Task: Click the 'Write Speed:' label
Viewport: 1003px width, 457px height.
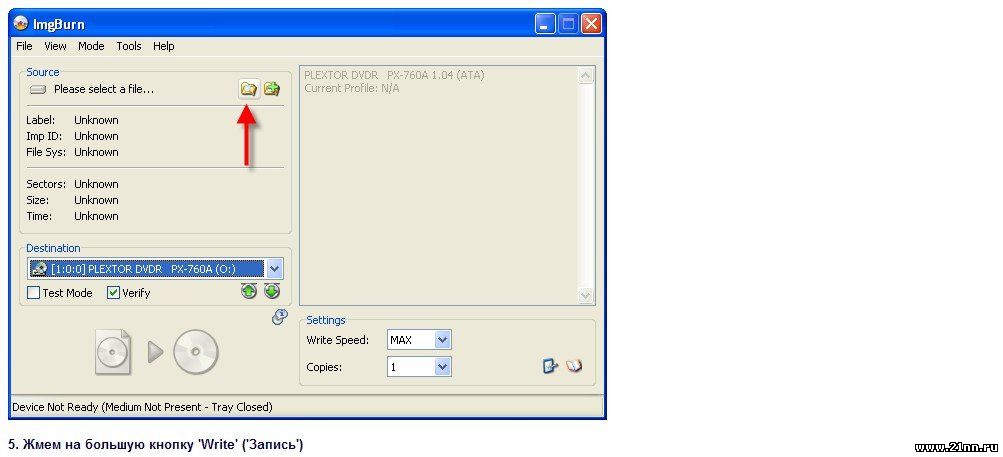Action: (338, 340)
